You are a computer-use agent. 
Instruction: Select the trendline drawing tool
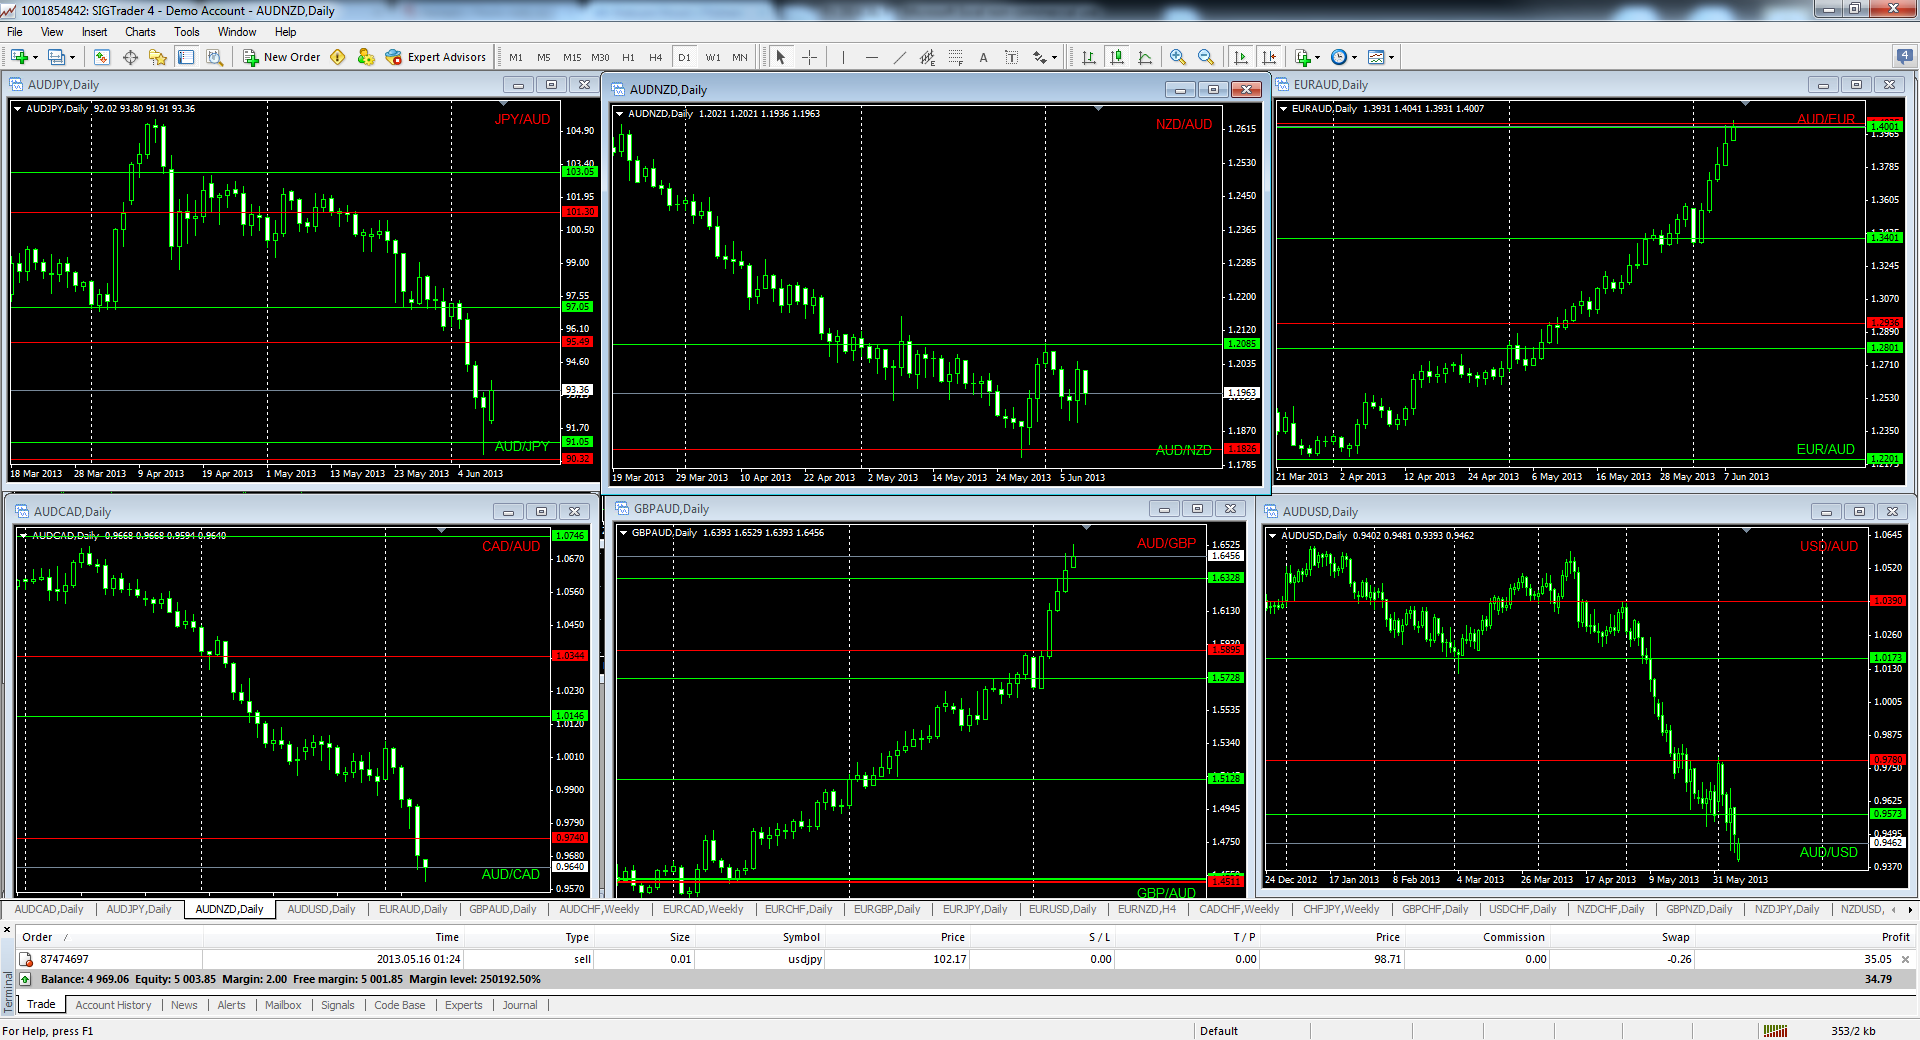[899, 57]
